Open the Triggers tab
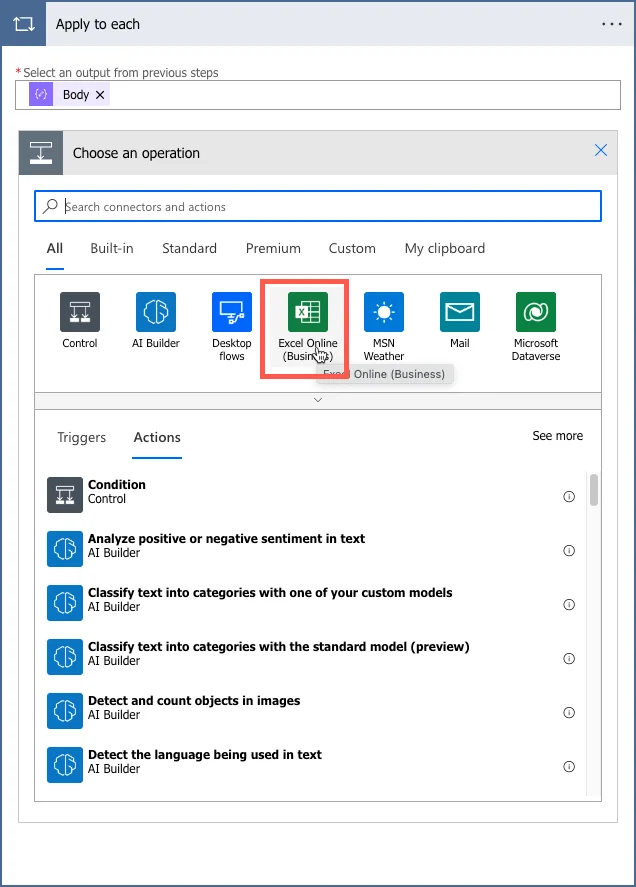This screenshot has height=887, width=636. pyautogui.click(x=81, y=437)
